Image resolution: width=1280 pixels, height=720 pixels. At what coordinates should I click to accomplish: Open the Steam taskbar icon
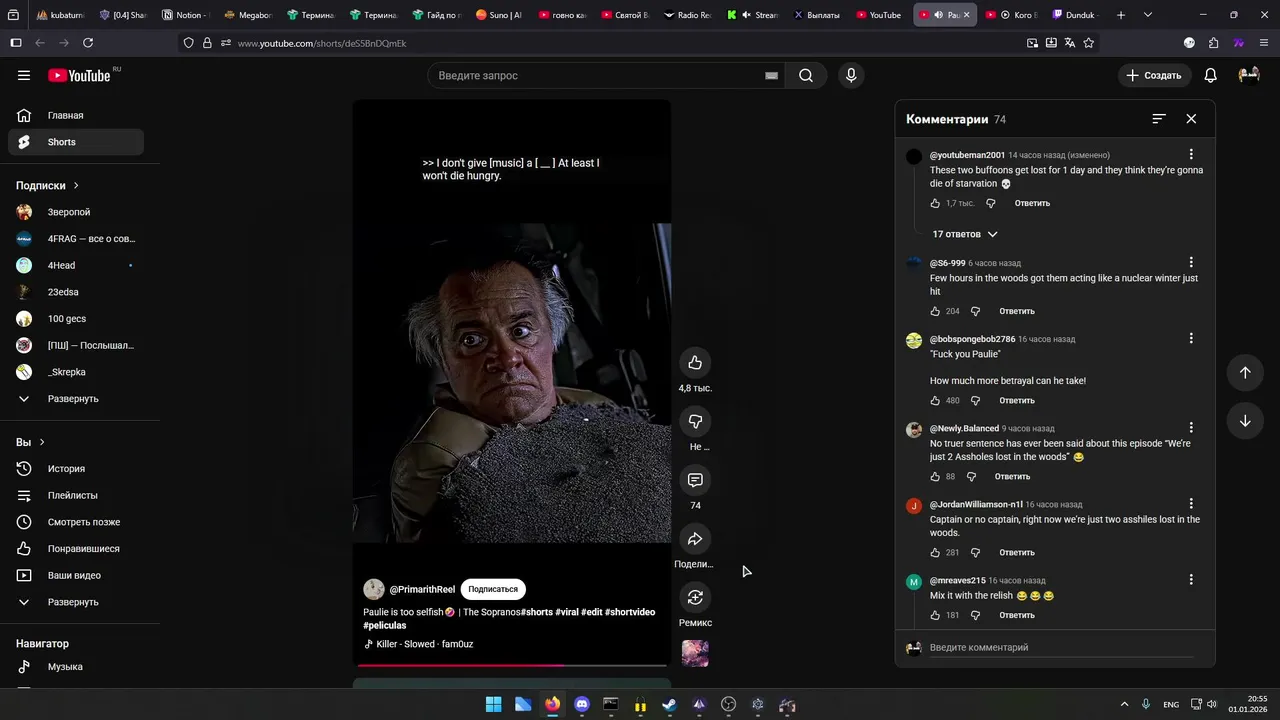click(670, 704)
